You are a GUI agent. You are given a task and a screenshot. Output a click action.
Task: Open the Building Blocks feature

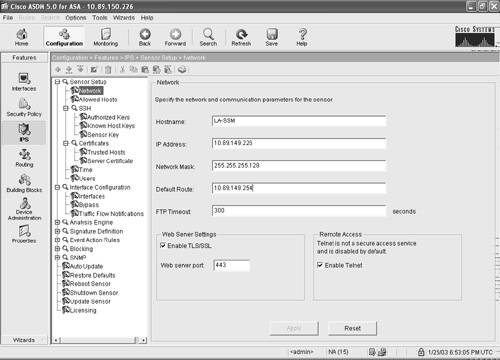[x=24, y=183]
